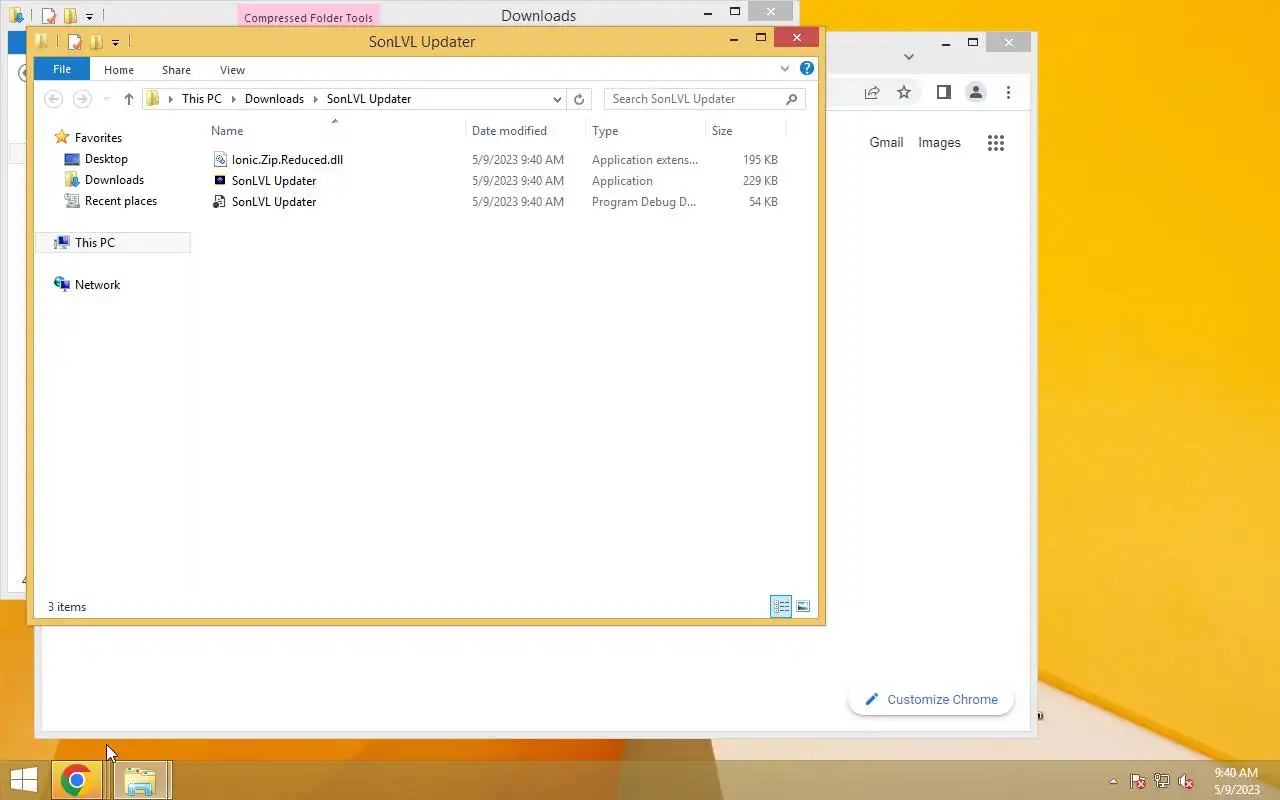The height and width of the screenshot is (800, 1280).
Task: Click the muted volume icon in tray
Action: (x=1186, y=781)
